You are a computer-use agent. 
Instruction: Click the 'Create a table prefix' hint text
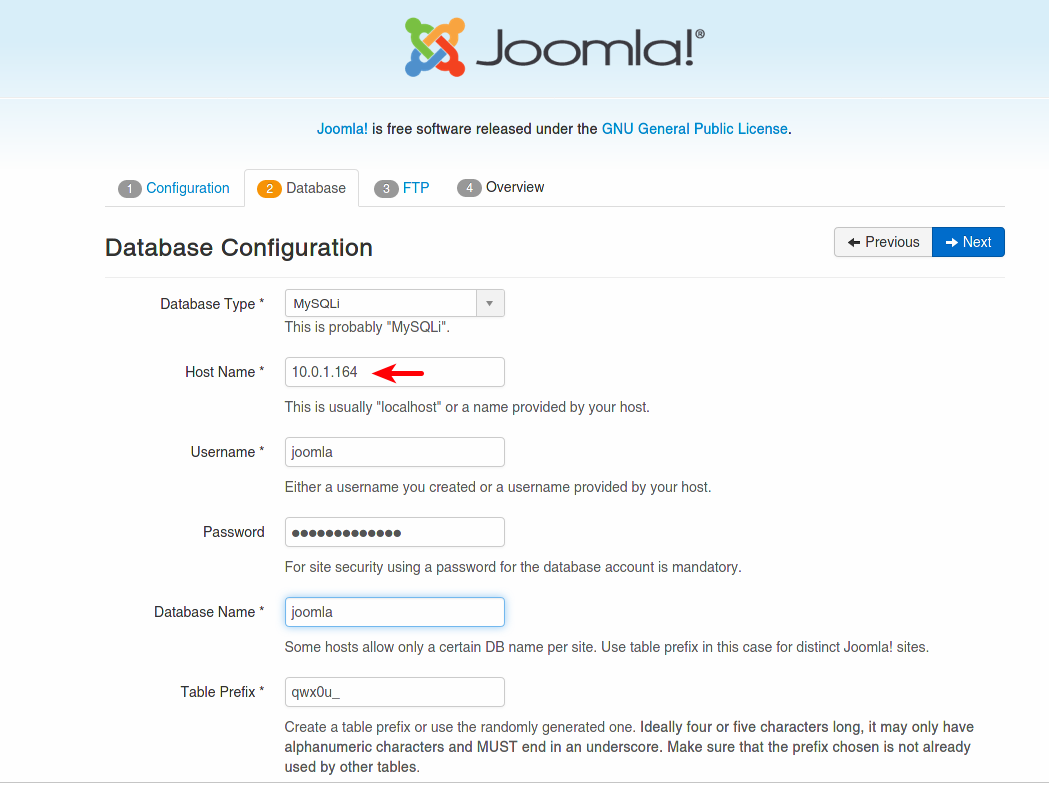[629, 747]
